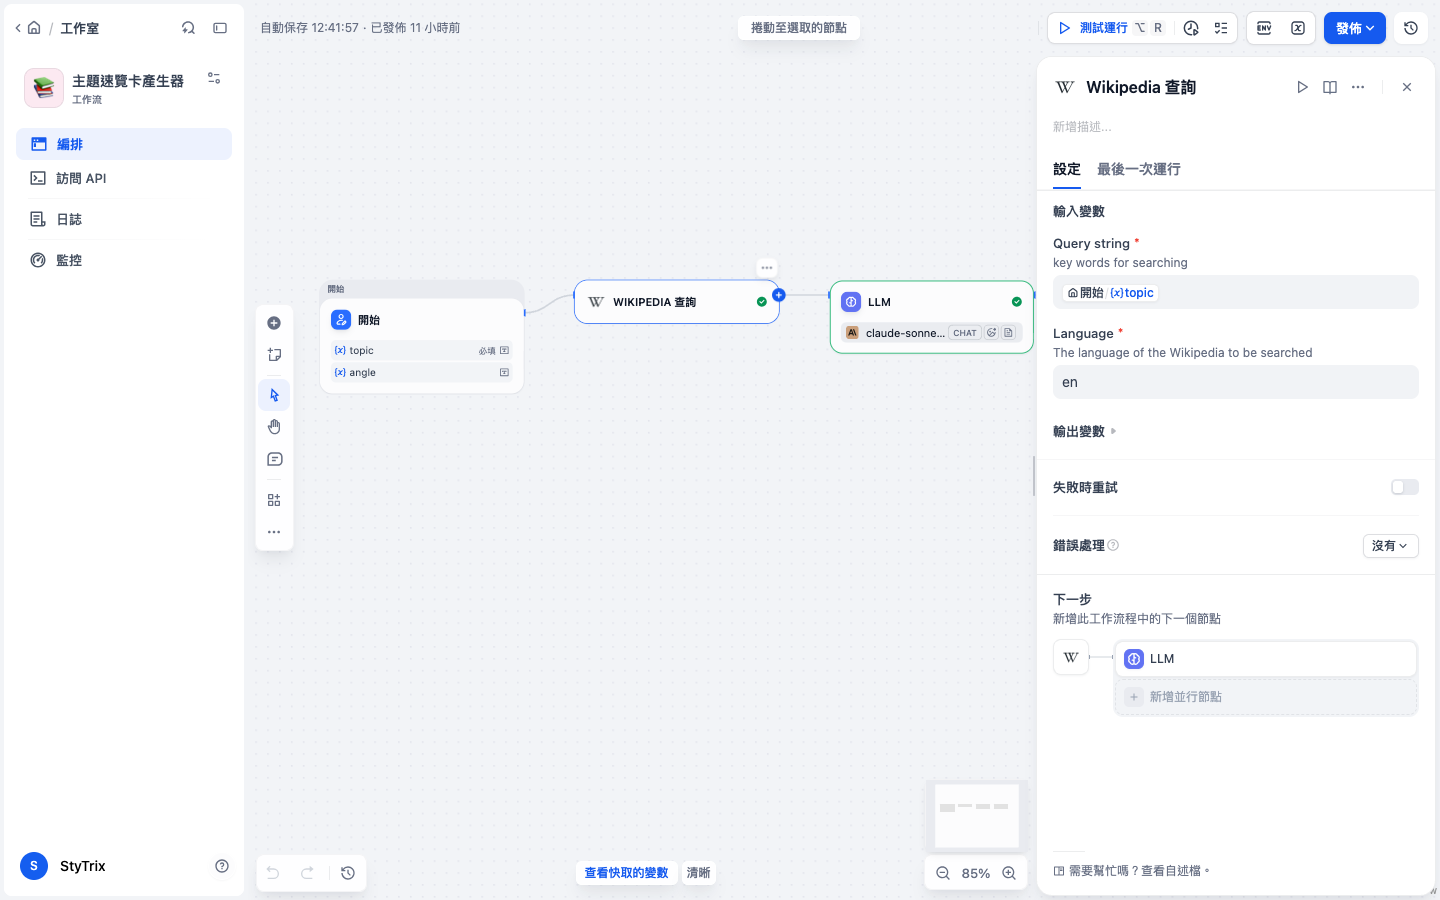Click the undo arrow
Image resolution: width=1440 pixels, height=900 pixels.
tap(273, 873)
